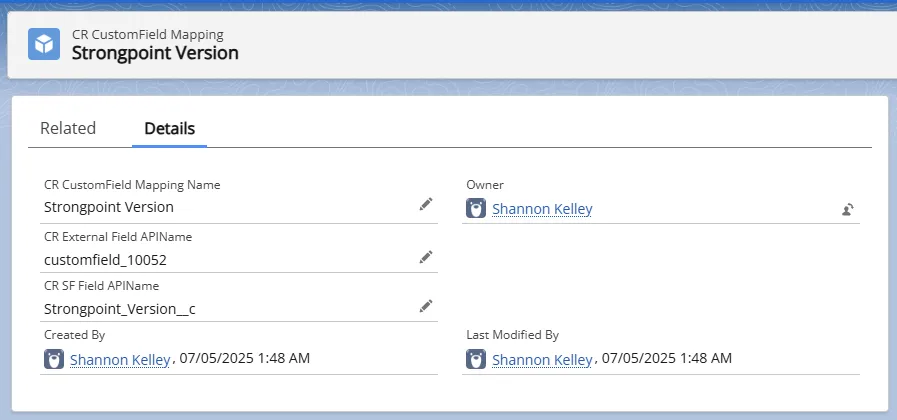Click the Last Modified By avatar icon
Viewport: 897px width, 420px height.
tap(476, 359)
